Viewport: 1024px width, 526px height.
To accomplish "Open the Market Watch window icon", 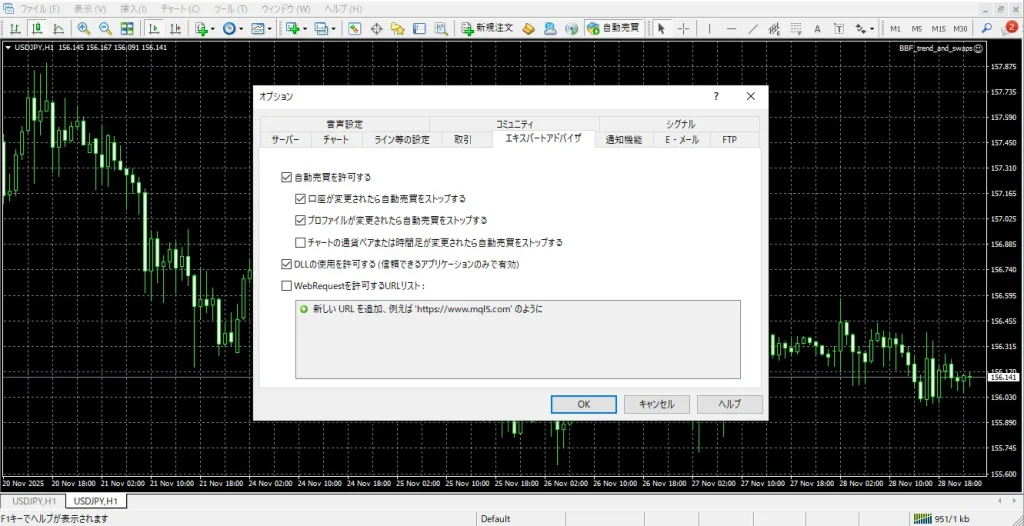I will (x=355, y=29).
